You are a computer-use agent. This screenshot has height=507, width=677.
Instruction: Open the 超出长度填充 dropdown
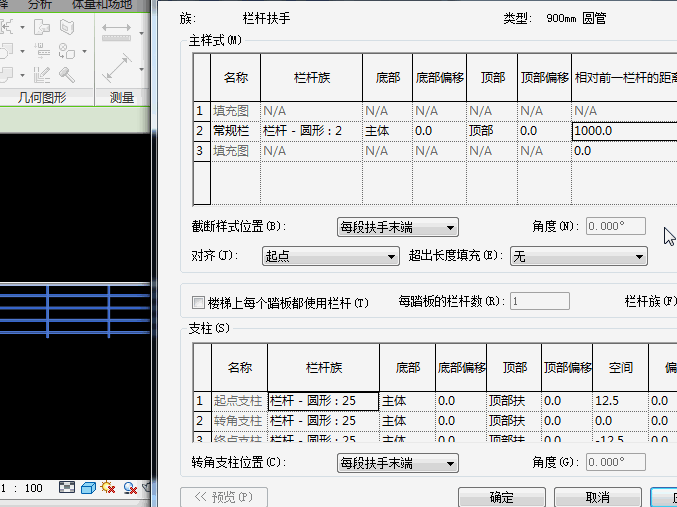(578, 257)
